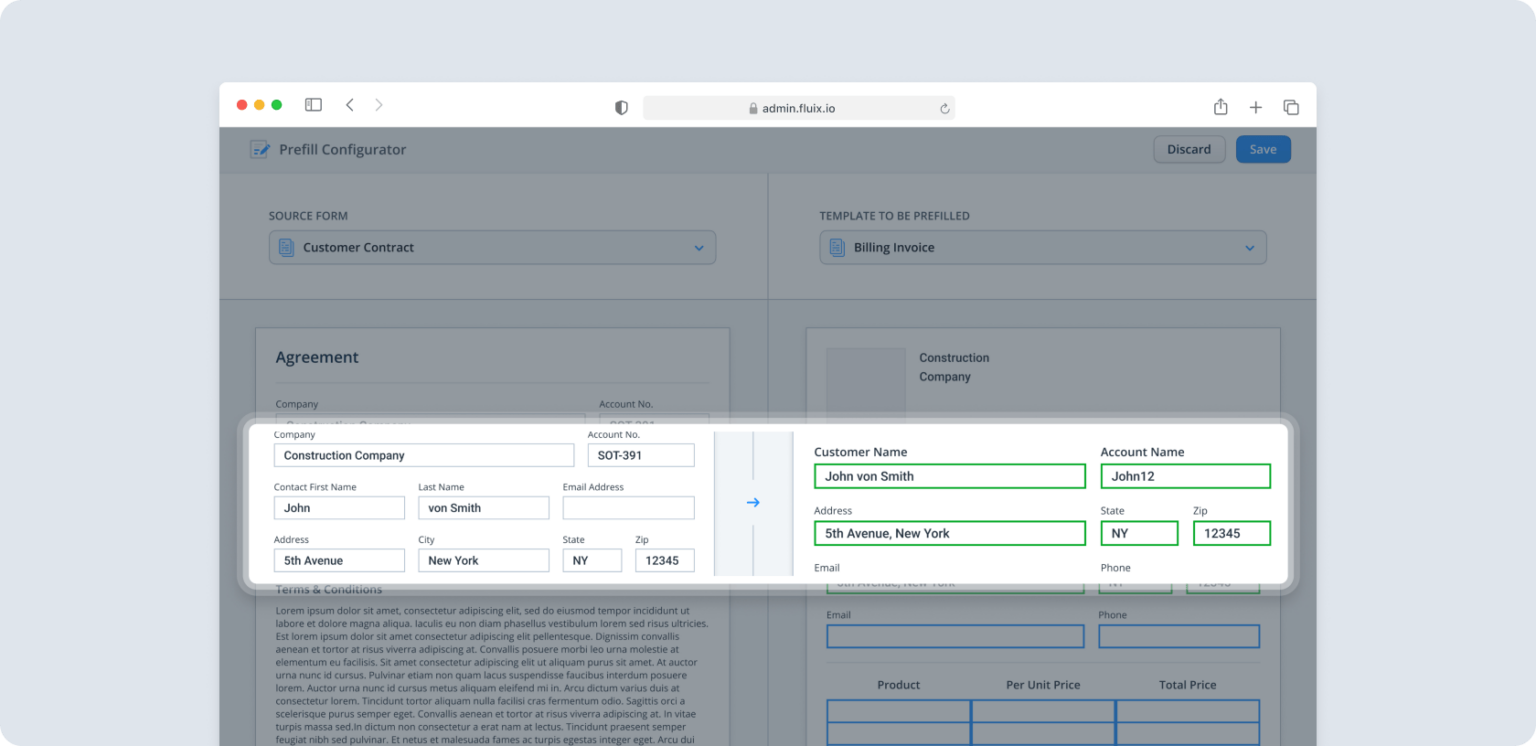Toggle the Safari sidebar icon

[313, 105]
